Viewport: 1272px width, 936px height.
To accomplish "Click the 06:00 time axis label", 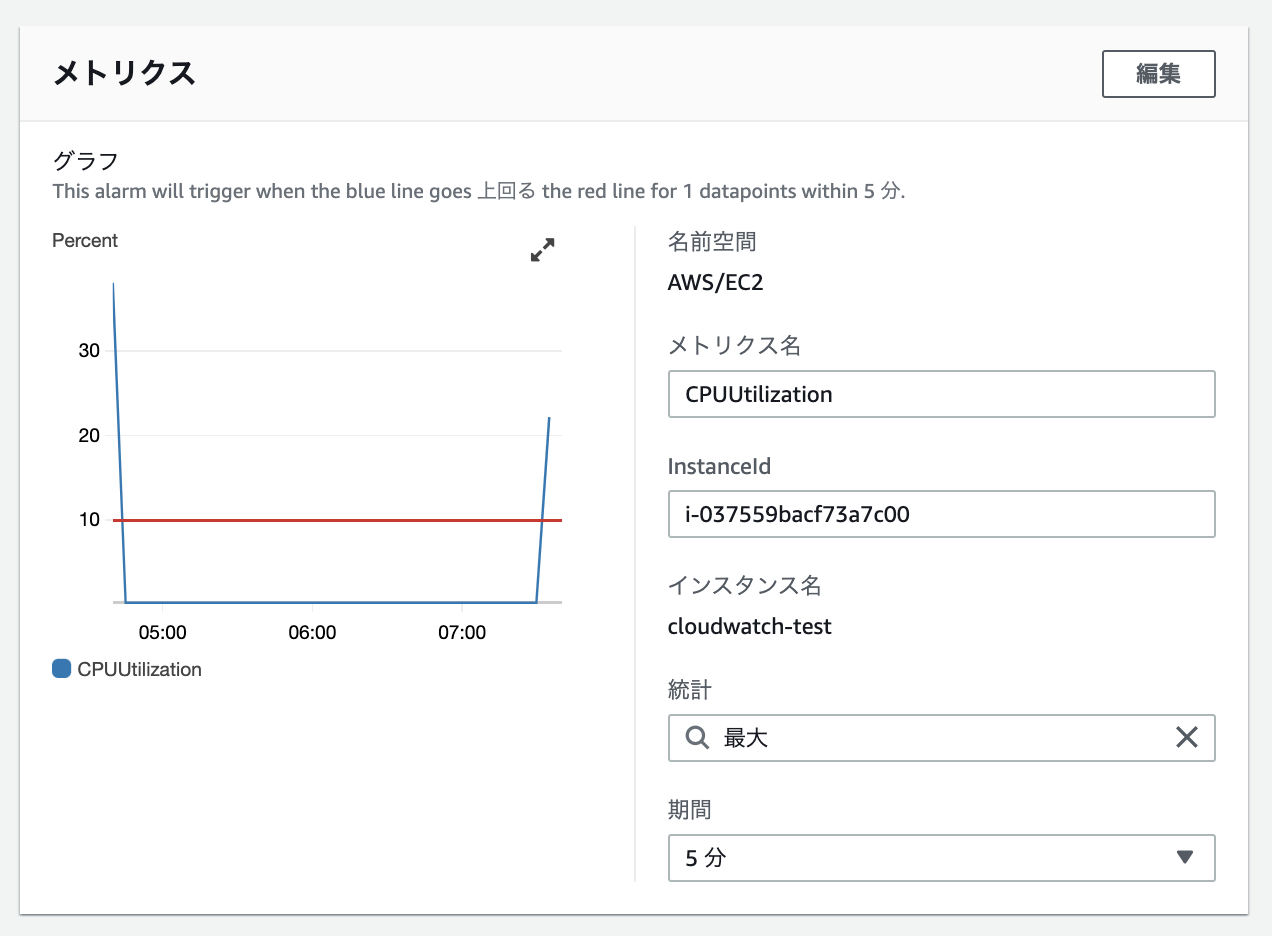I will click(x=312, y=633).
